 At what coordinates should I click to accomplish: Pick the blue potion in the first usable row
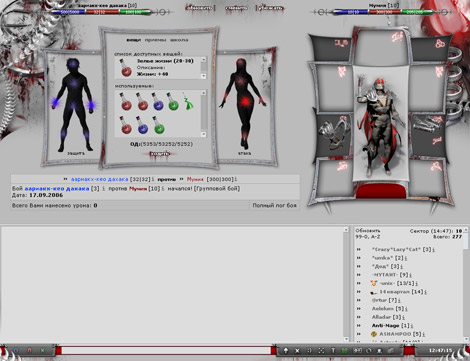[157, 102]
